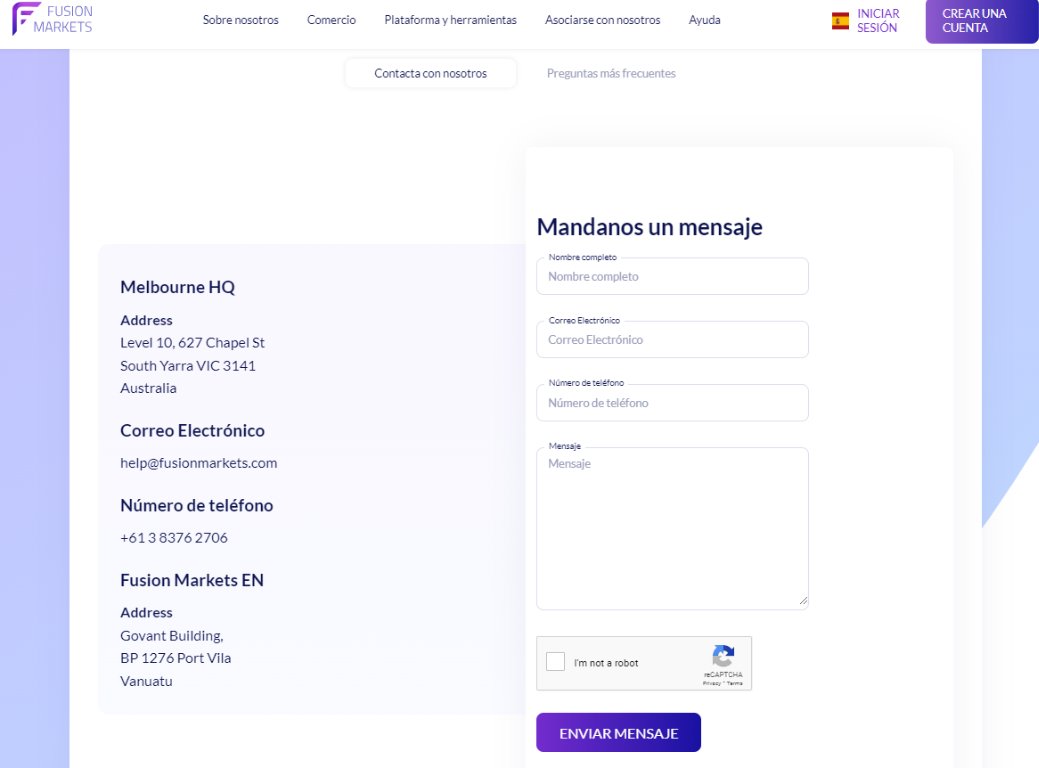Select the "Contacta con nosotros" tab

coord(430,72)
